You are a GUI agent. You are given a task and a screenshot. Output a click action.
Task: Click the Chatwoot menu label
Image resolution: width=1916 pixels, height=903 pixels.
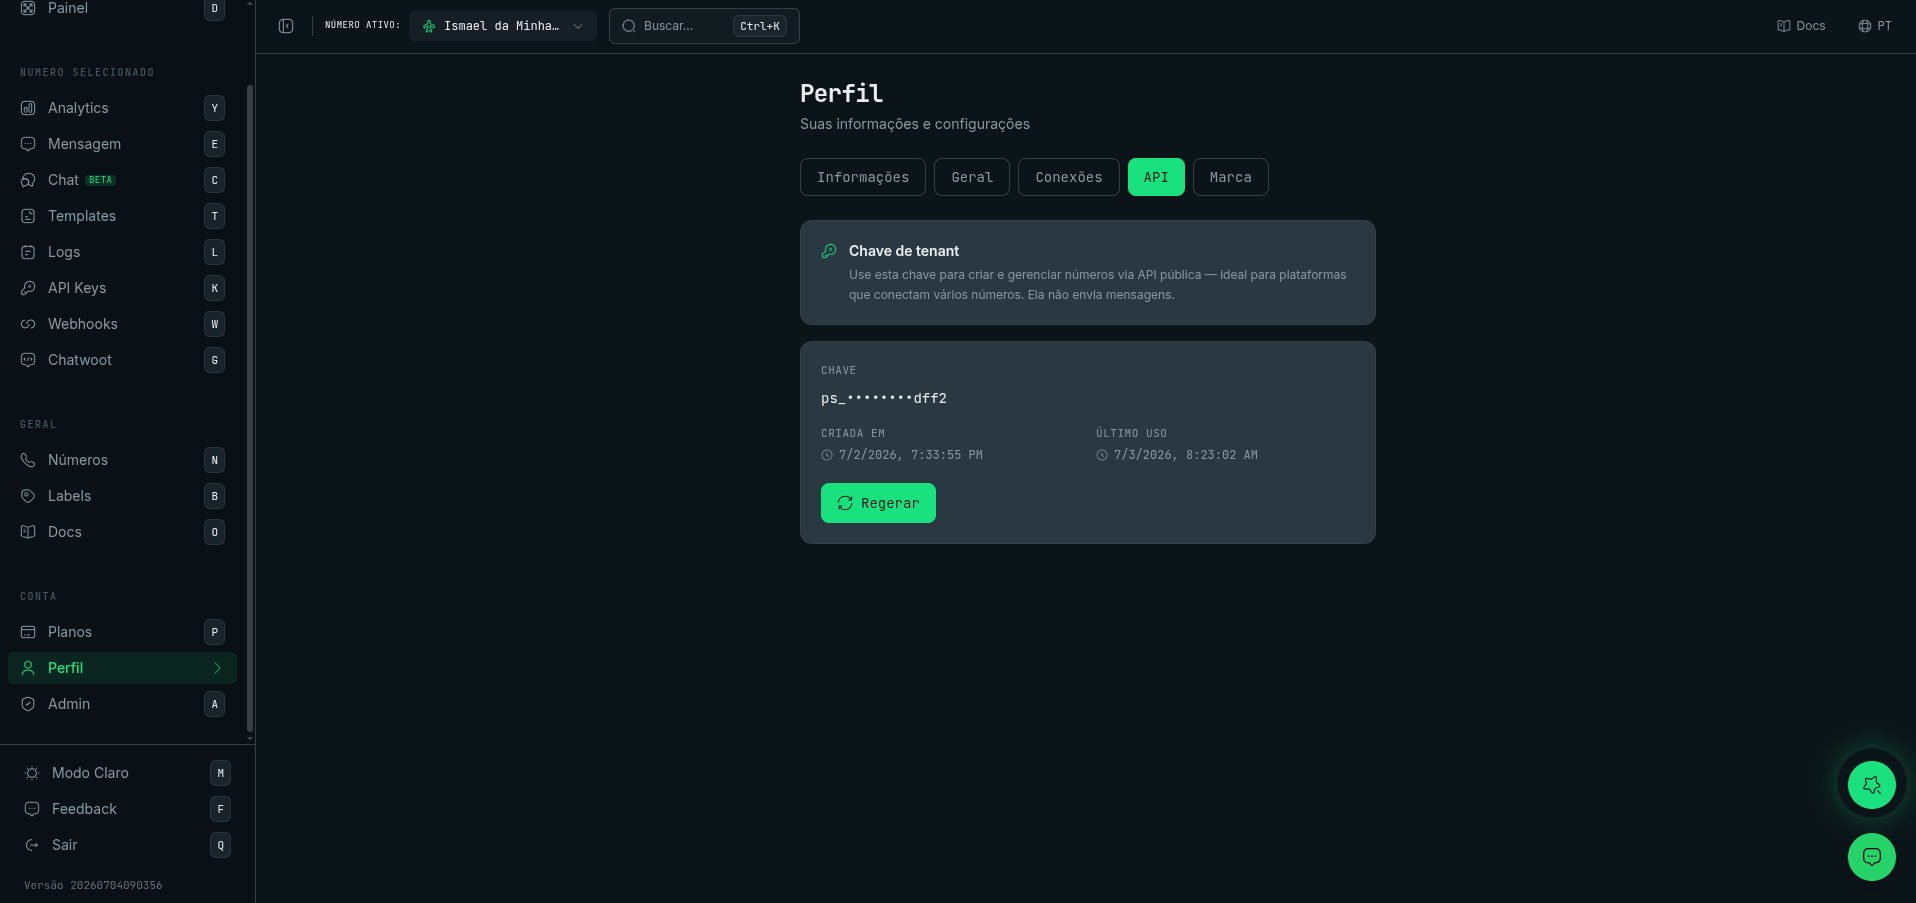(80, 360)
